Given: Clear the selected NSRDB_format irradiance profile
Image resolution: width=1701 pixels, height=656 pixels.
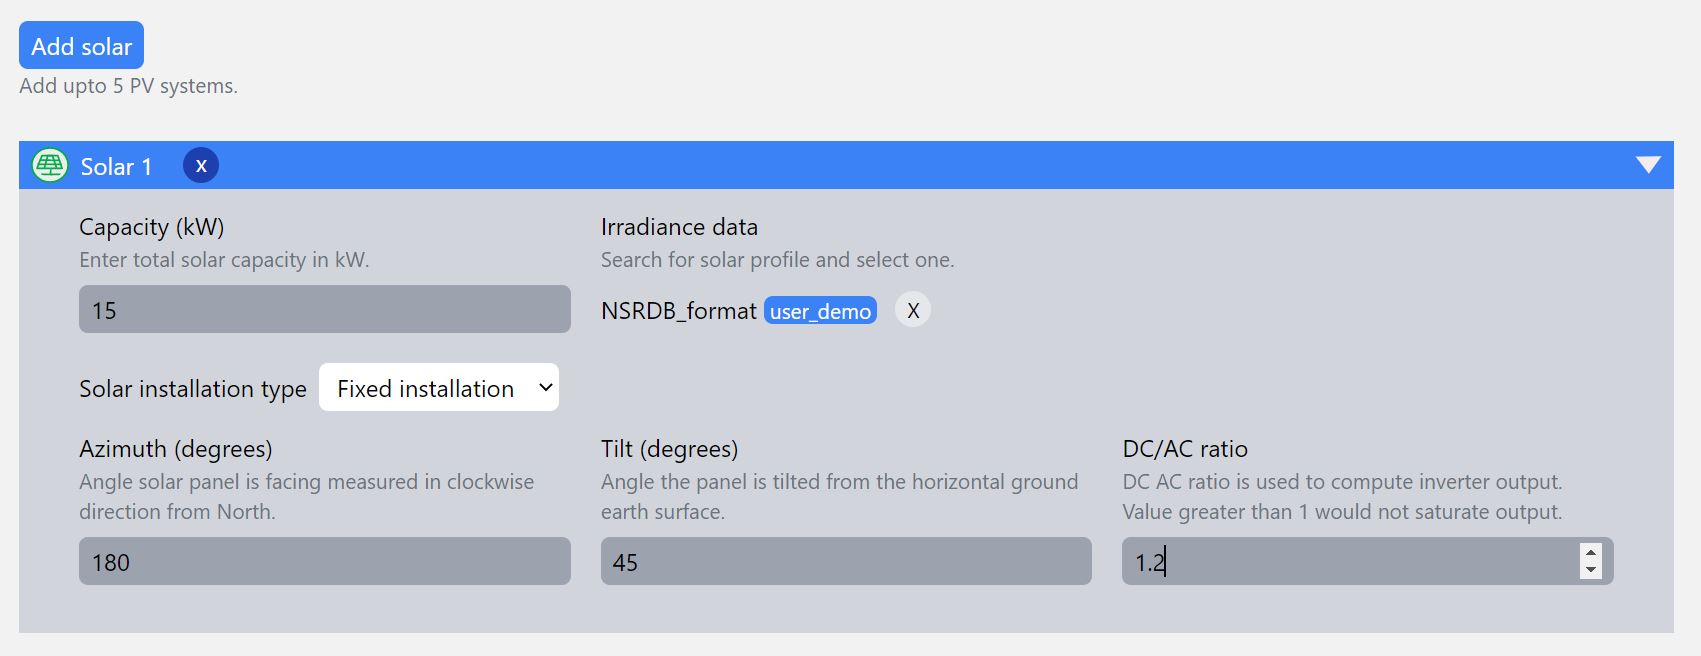Looking at the screenshot, I should tap(912, 310).
